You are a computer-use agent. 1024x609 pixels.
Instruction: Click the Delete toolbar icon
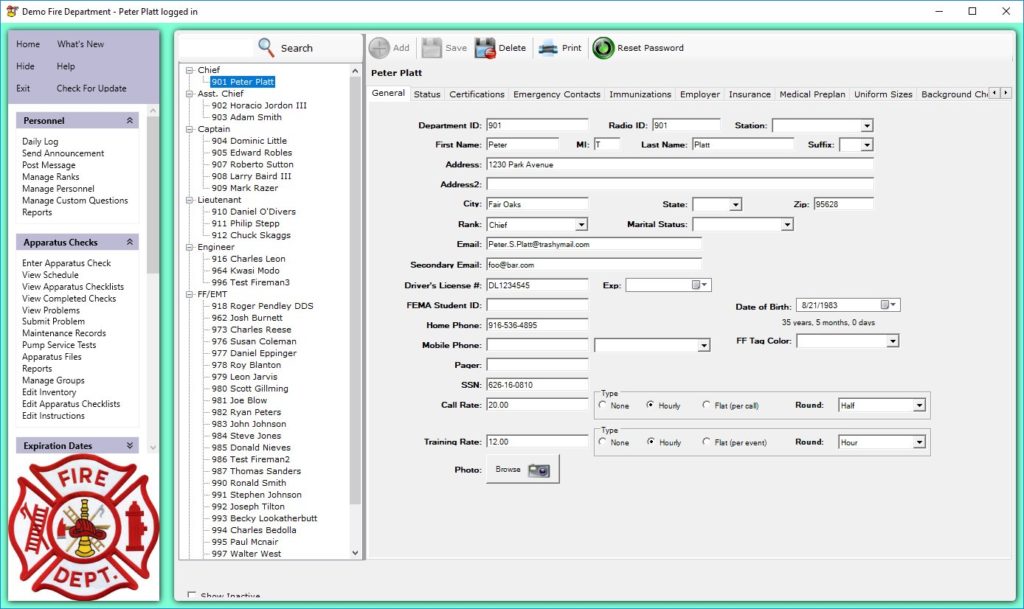(x=485, y=48)
